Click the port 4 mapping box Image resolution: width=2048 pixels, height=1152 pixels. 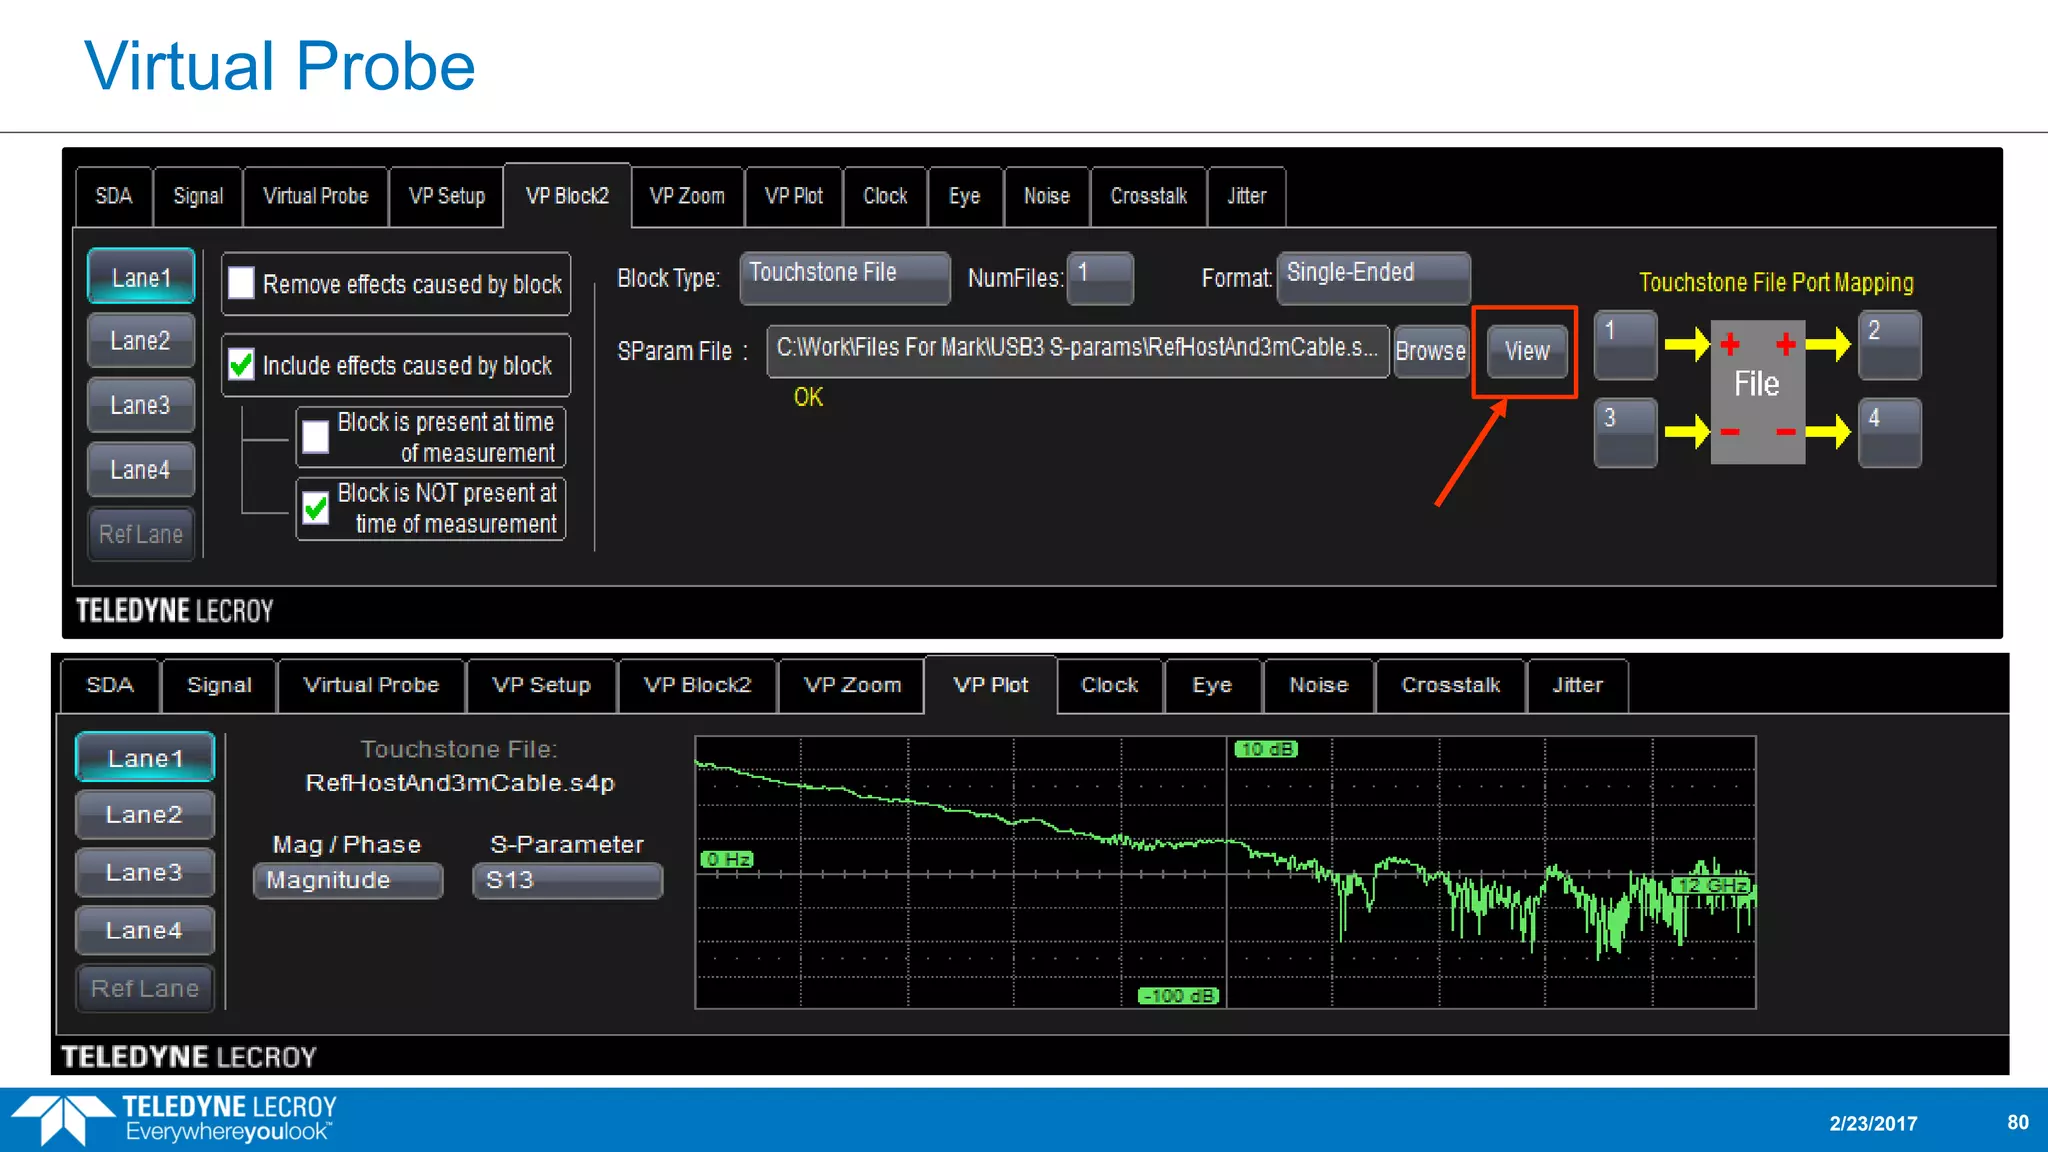1889,432
